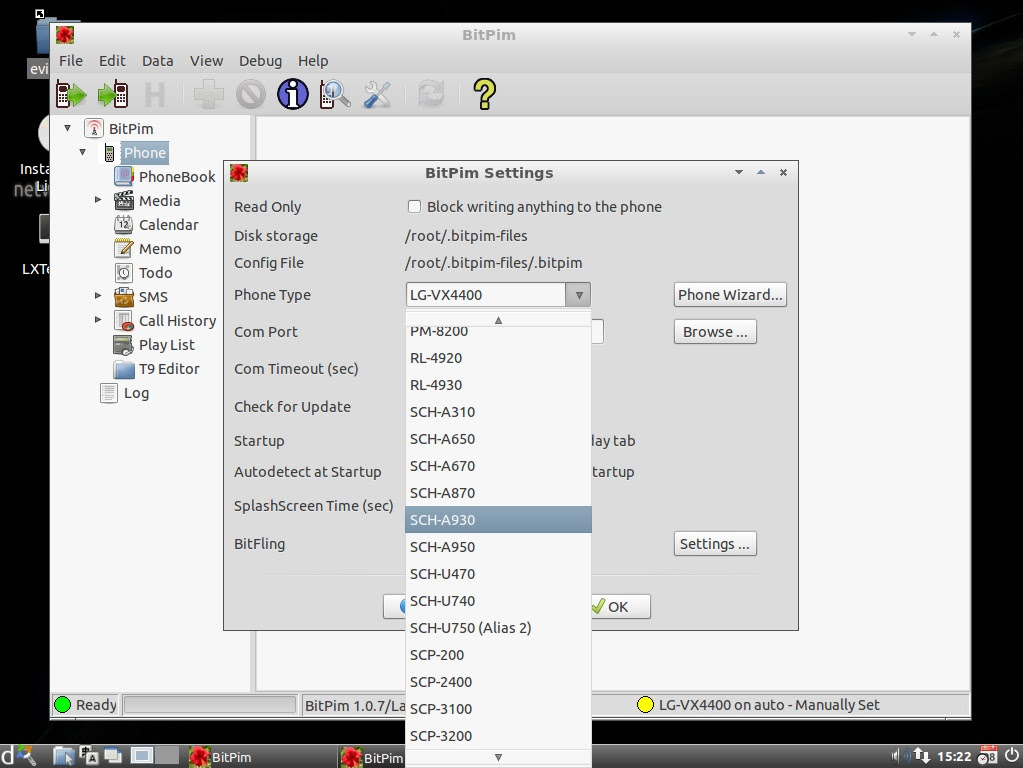
Task: Choose SCP-3200 from the list
Action: tap(498, 735)
